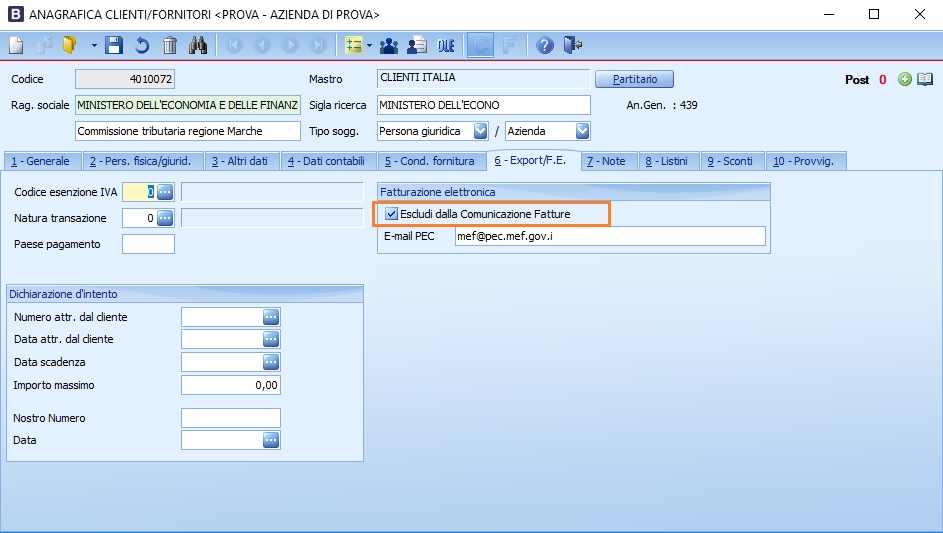Switch to the 5 - Cond. fornitura tab

coord(430,161)
